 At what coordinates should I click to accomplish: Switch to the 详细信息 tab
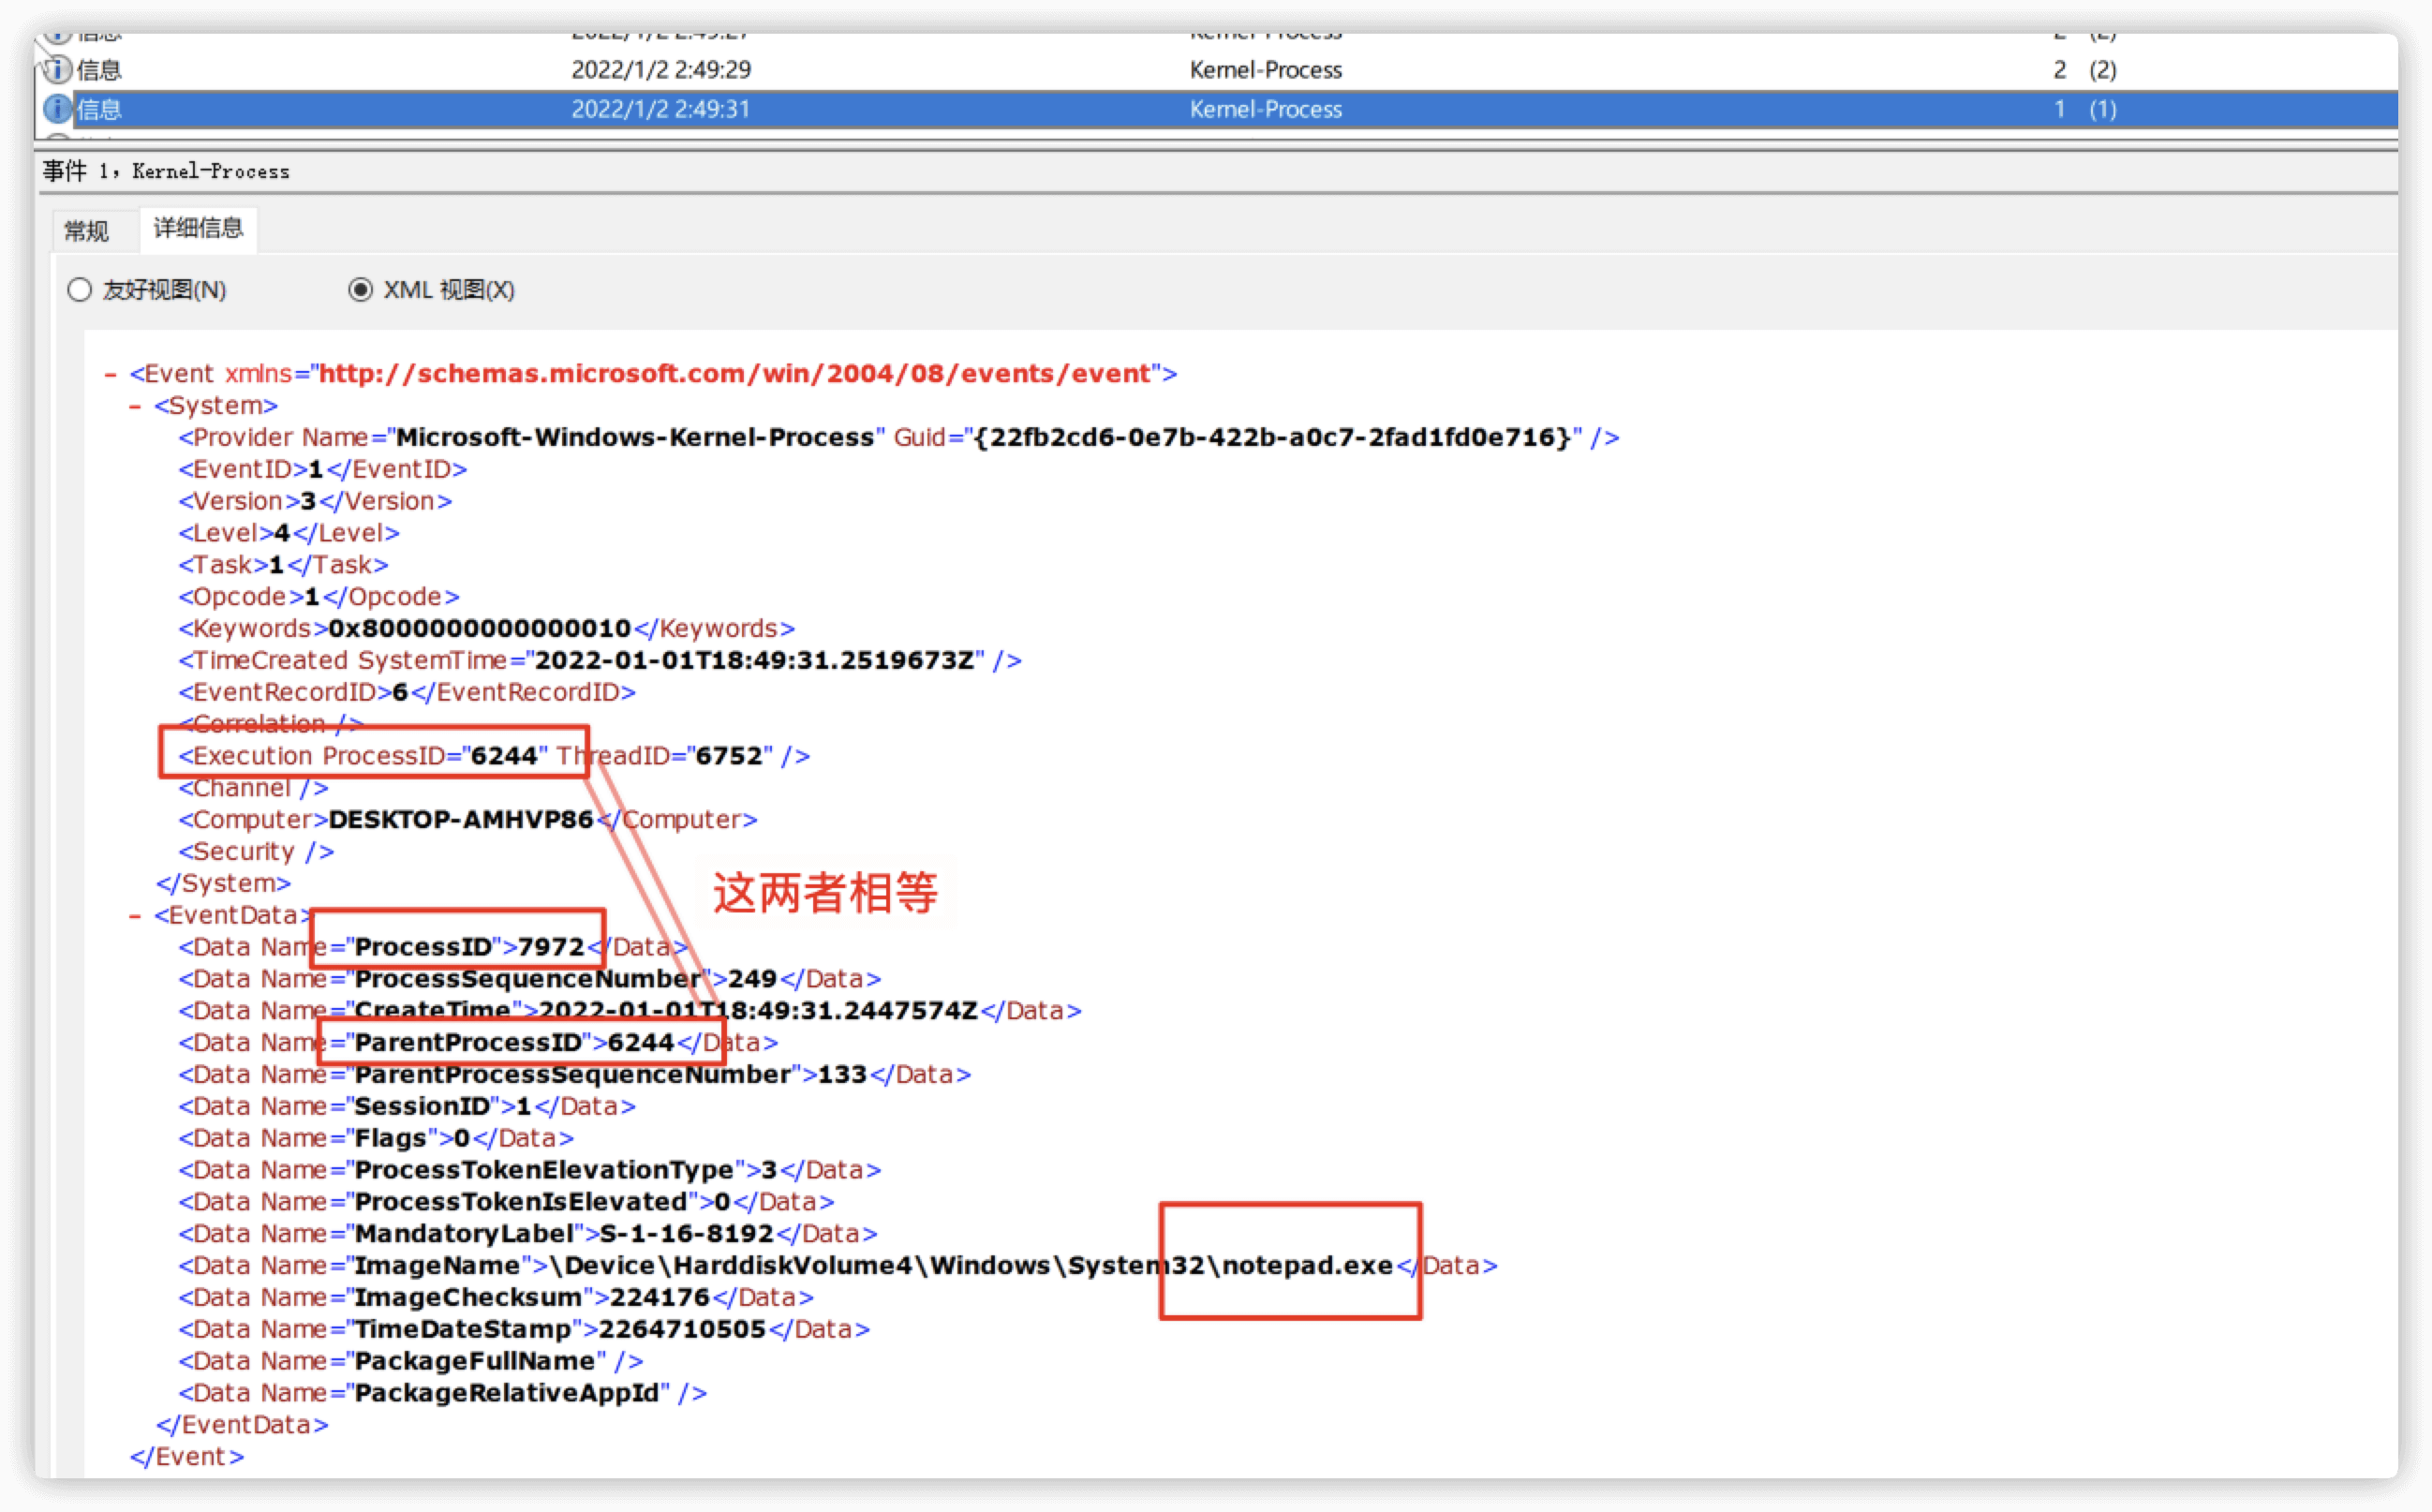pyautogui.click(x=198, y=229)
